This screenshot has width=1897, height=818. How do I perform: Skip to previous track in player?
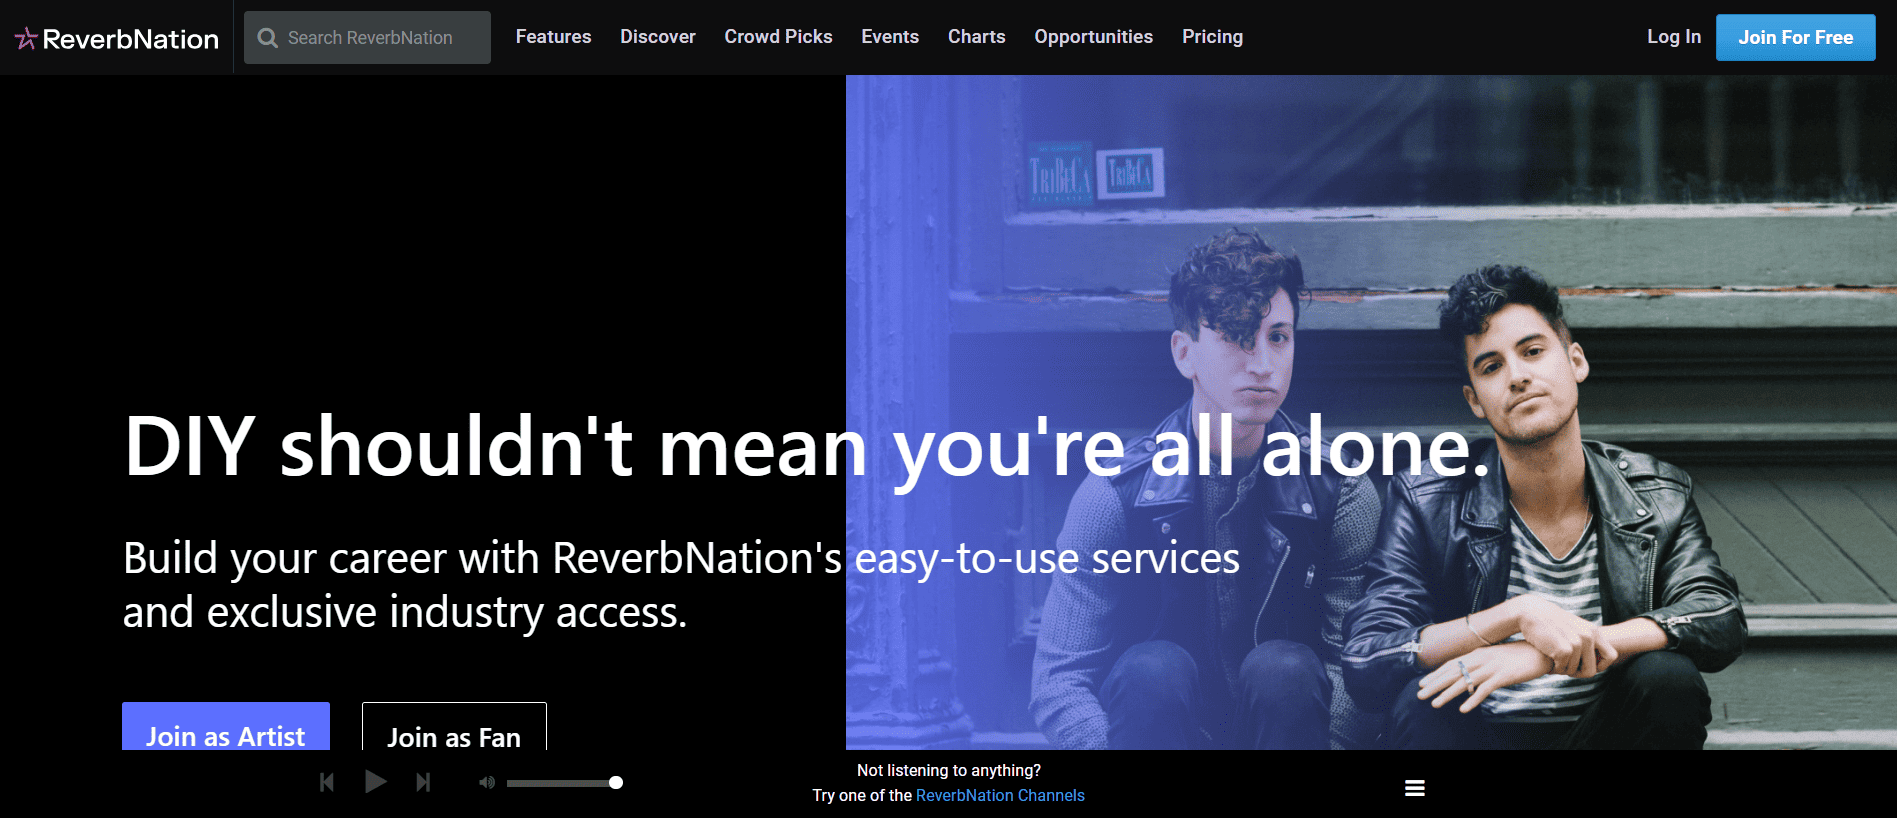click(327, 782)
